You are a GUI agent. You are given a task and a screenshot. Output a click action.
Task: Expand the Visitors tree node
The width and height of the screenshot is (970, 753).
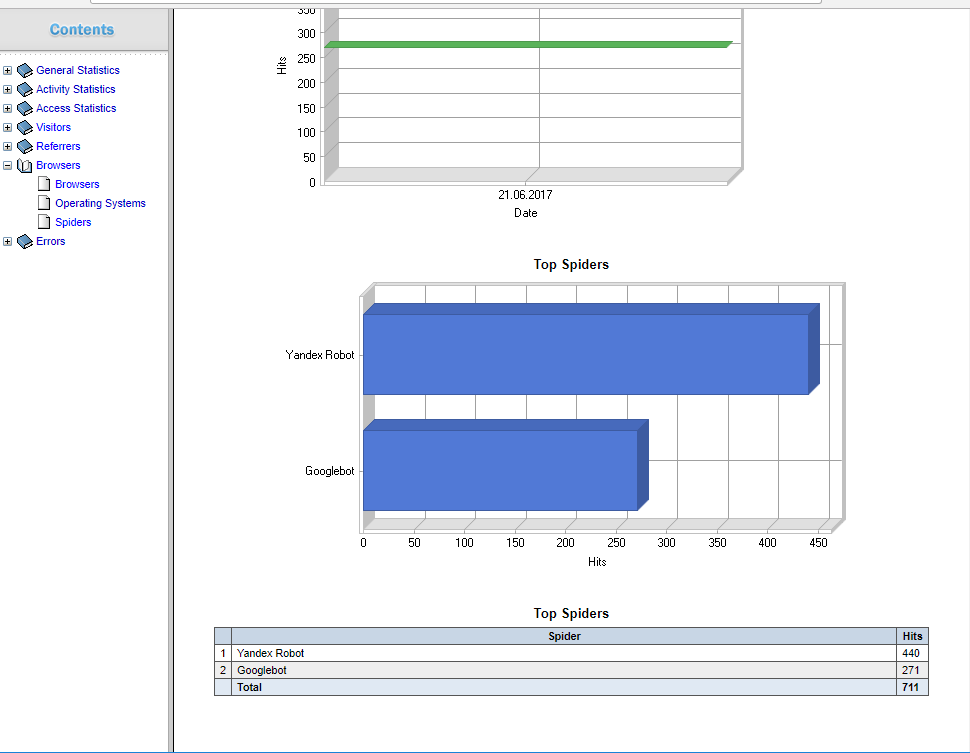point(8,128)
